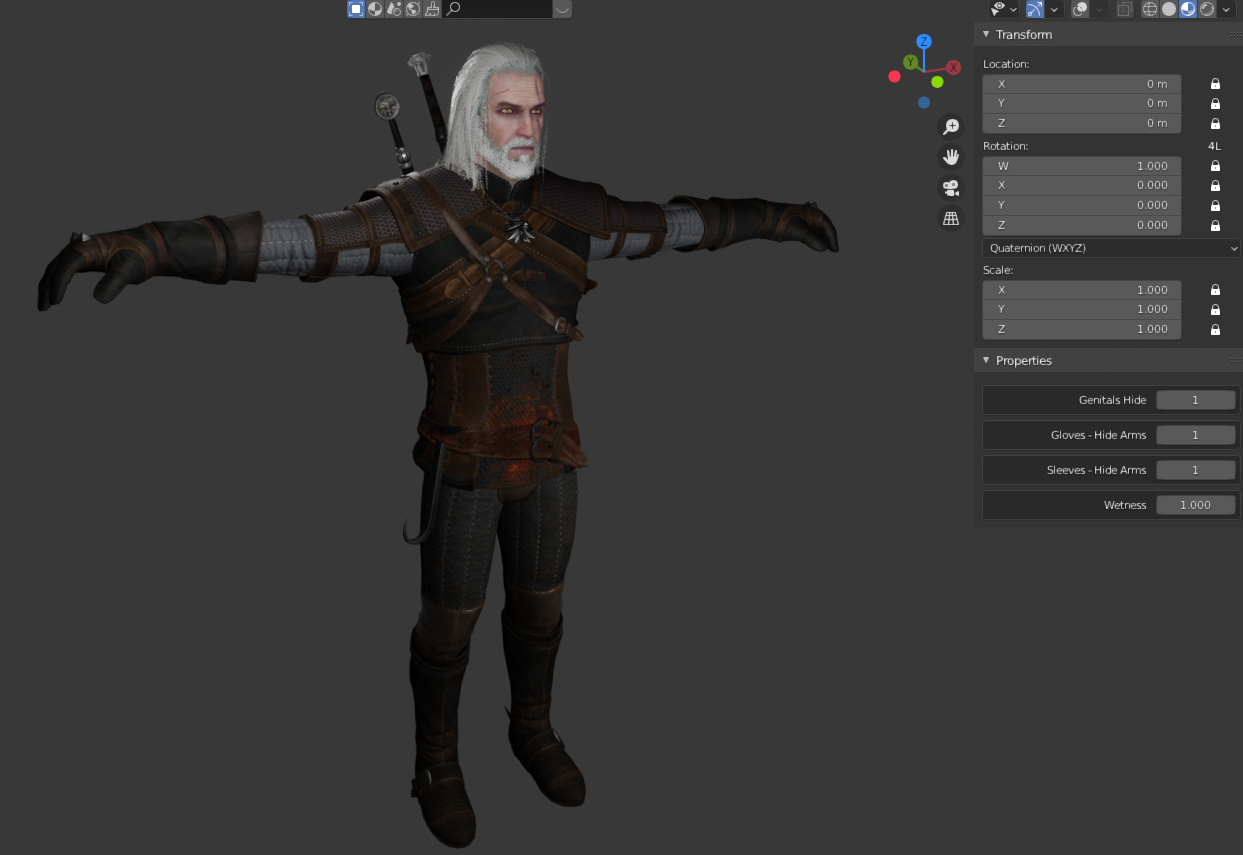Click the zoom magnifier viewport button
1243x855 pixels.
(951, 127)
